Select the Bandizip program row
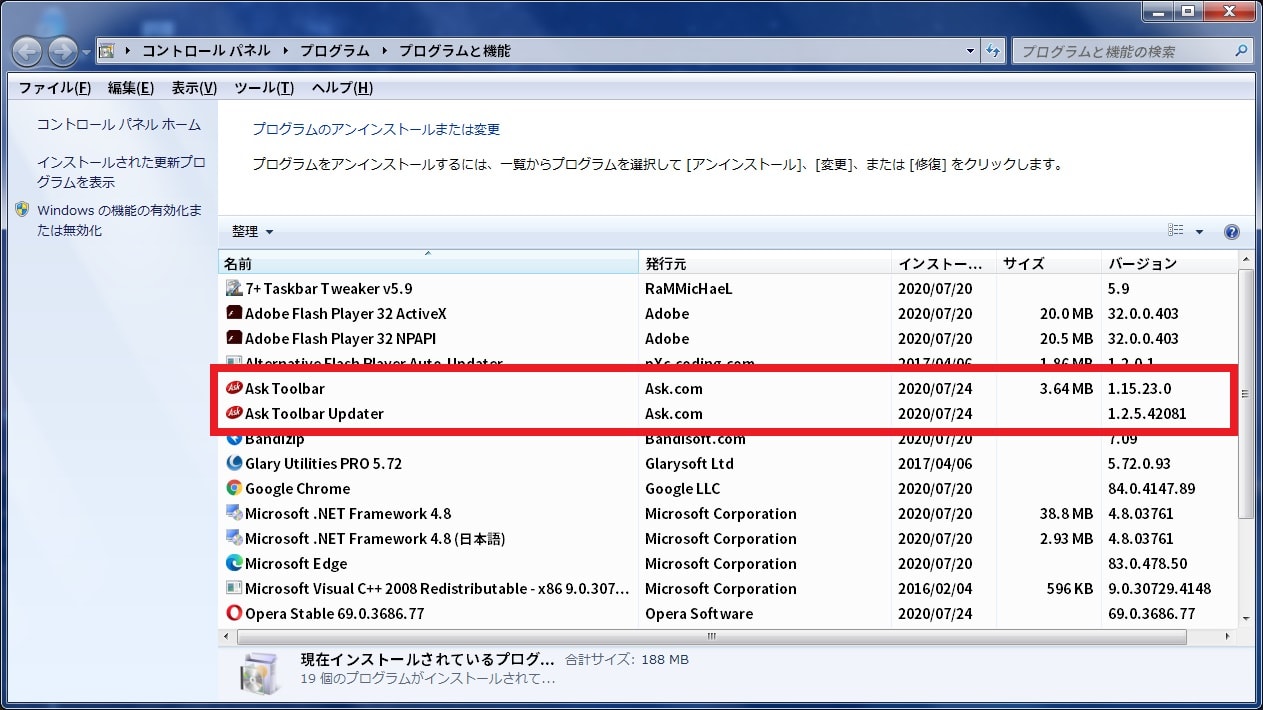The width and height of the screenshot is (1263, 710). (728, 439)
